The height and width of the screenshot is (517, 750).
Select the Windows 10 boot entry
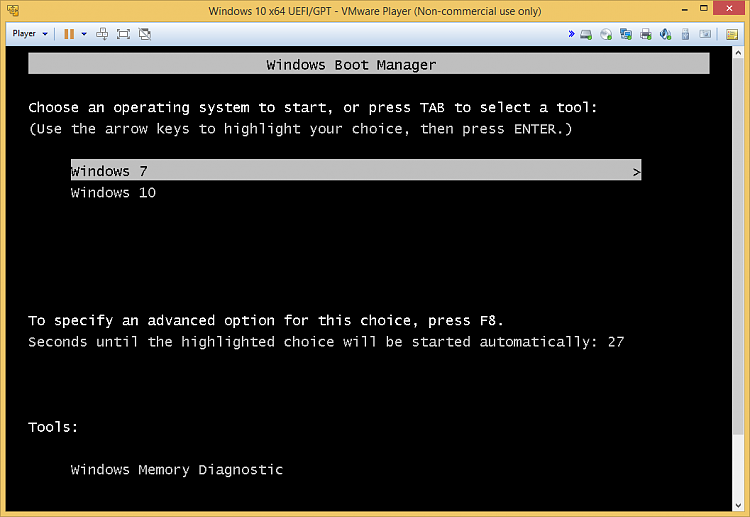113,192
